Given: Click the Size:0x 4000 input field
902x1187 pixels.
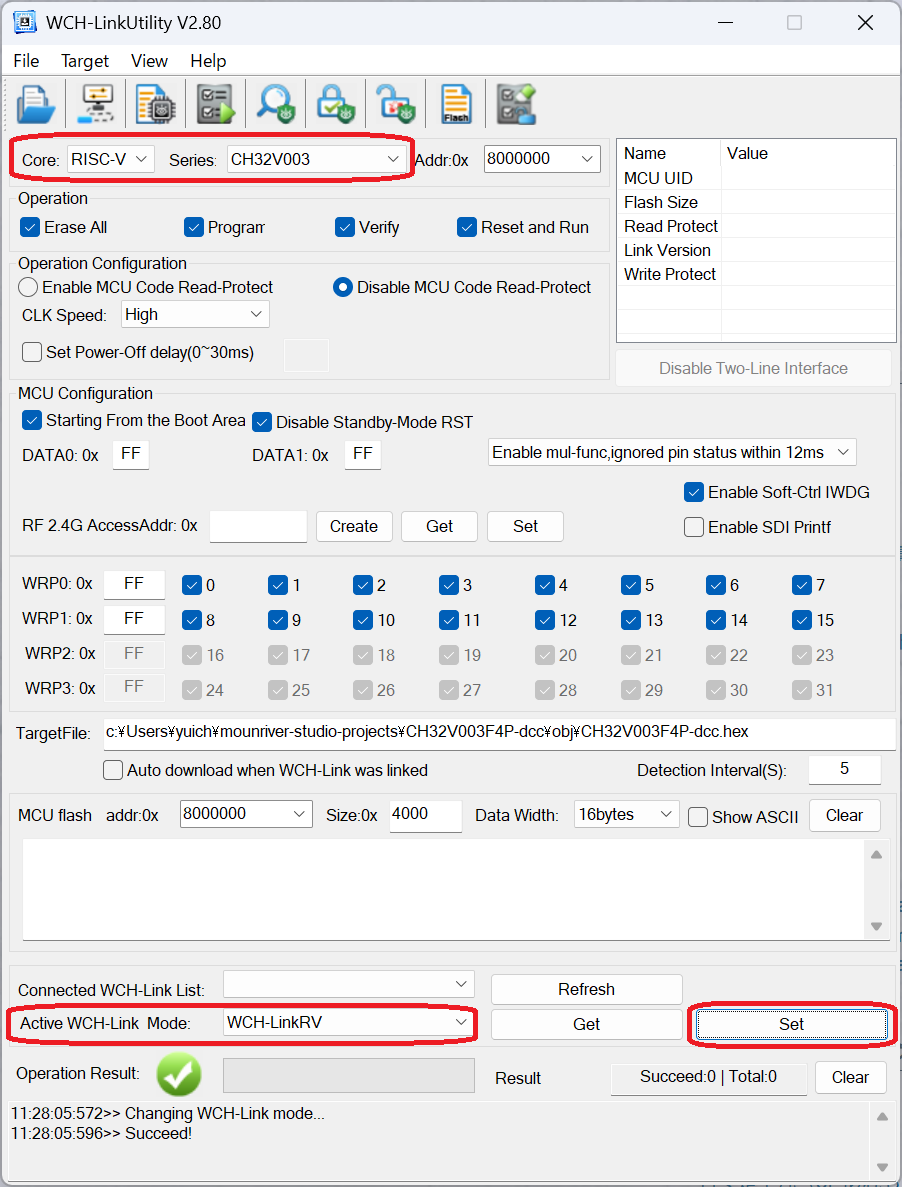Looking at the screenshot, I should pyautogui.click(x=425, y=815).
